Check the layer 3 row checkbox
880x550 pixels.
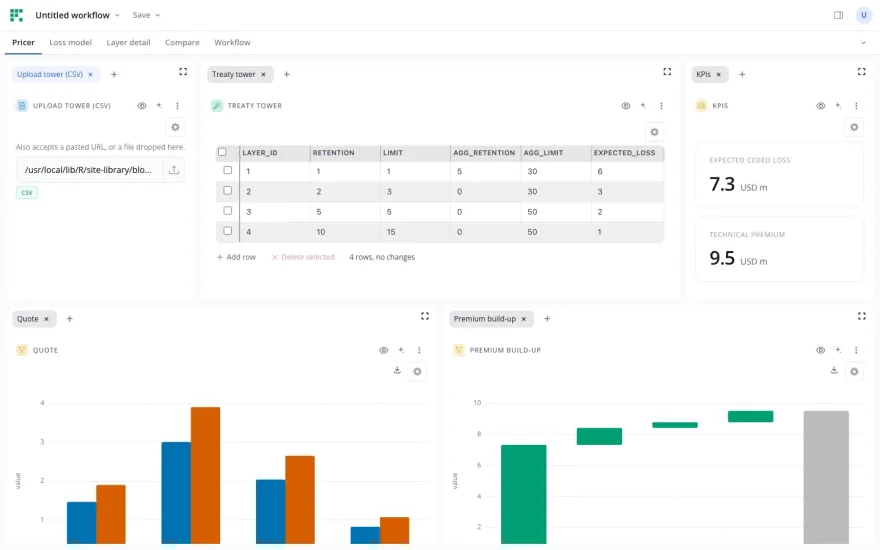227,211
